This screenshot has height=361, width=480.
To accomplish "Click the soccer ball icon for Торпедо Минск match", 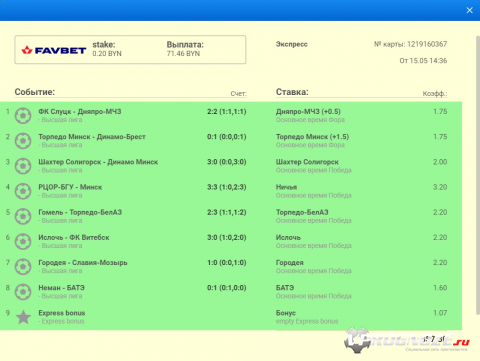I will (23, 141).
